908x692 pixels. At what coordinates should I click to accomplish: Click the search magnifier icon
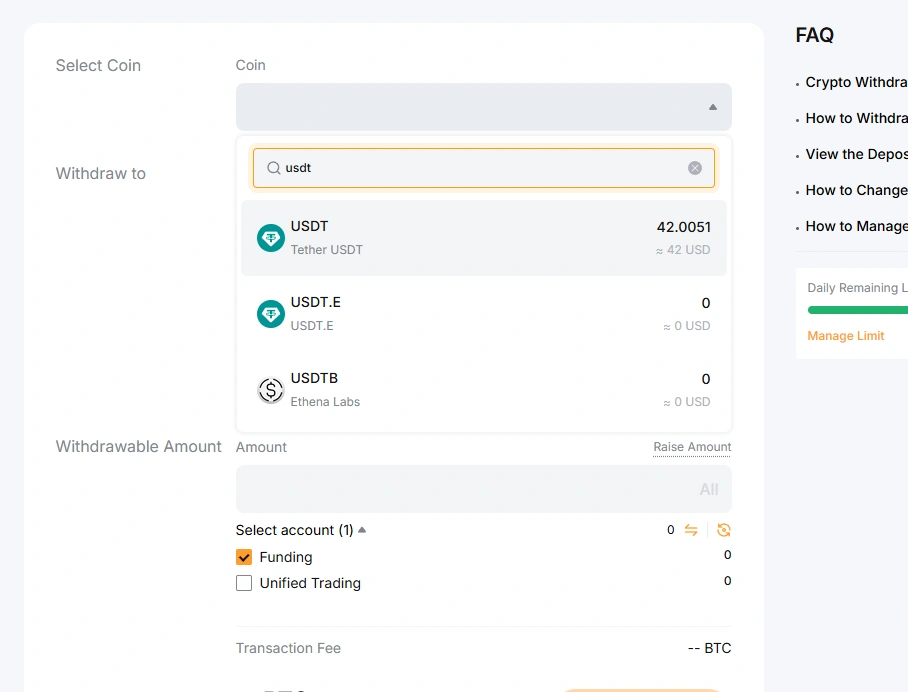coord(273,168)
